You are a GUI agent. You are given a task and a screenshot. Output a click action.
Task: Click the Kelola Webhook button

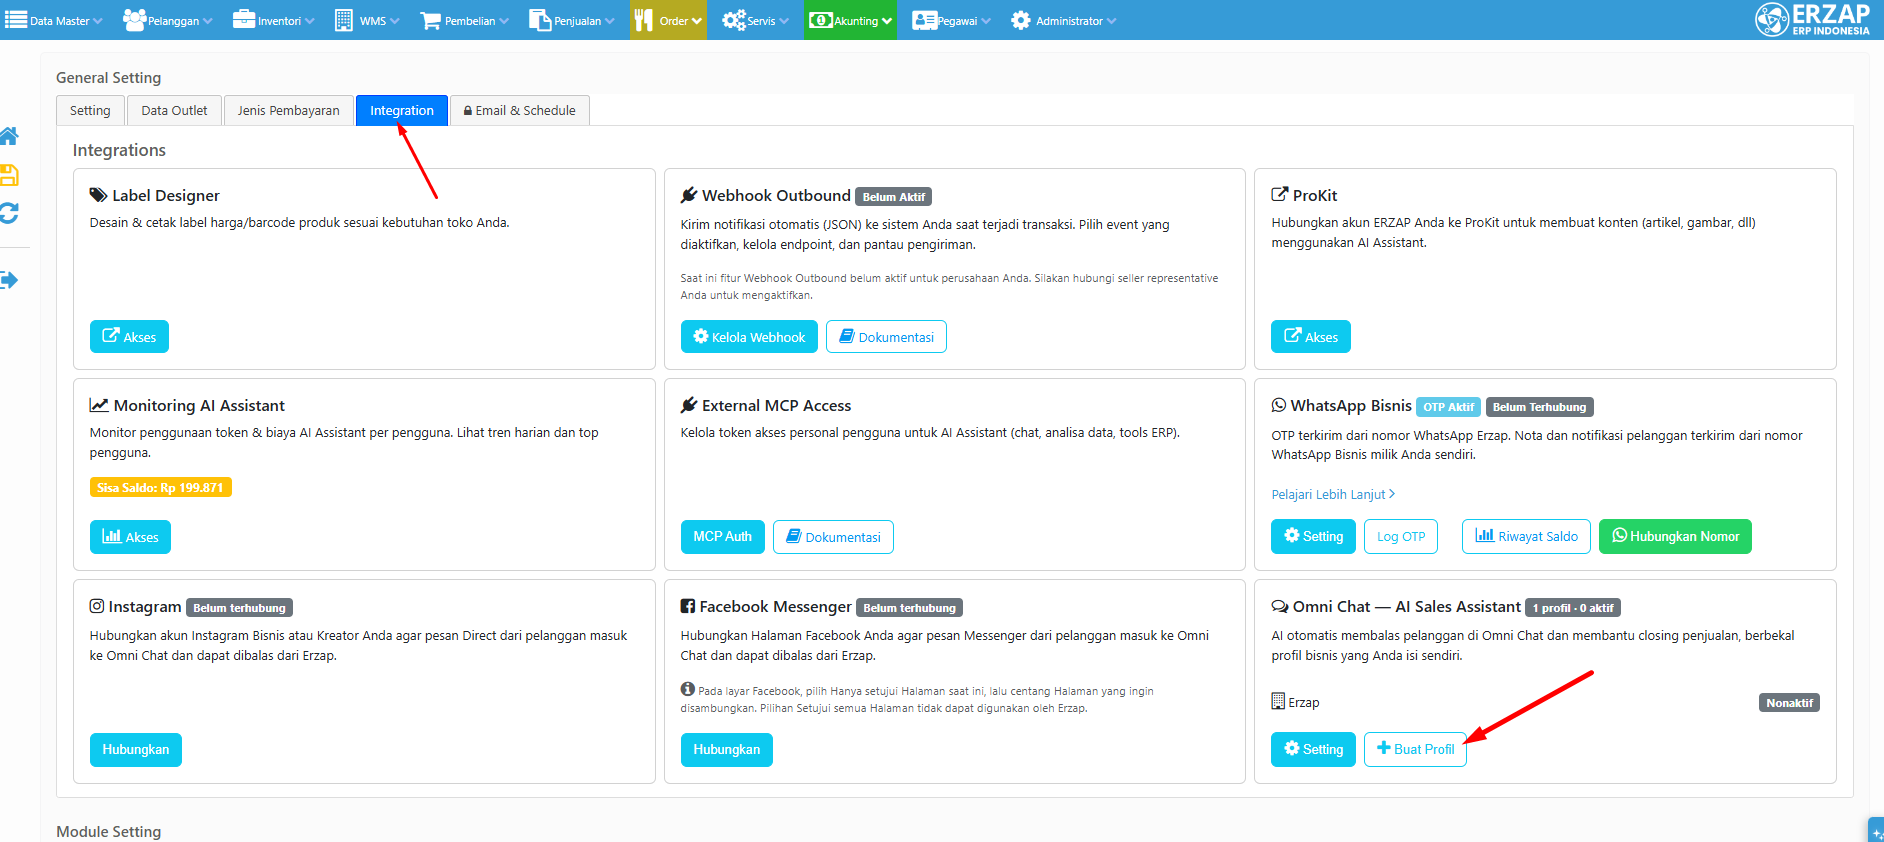(749, 337)
